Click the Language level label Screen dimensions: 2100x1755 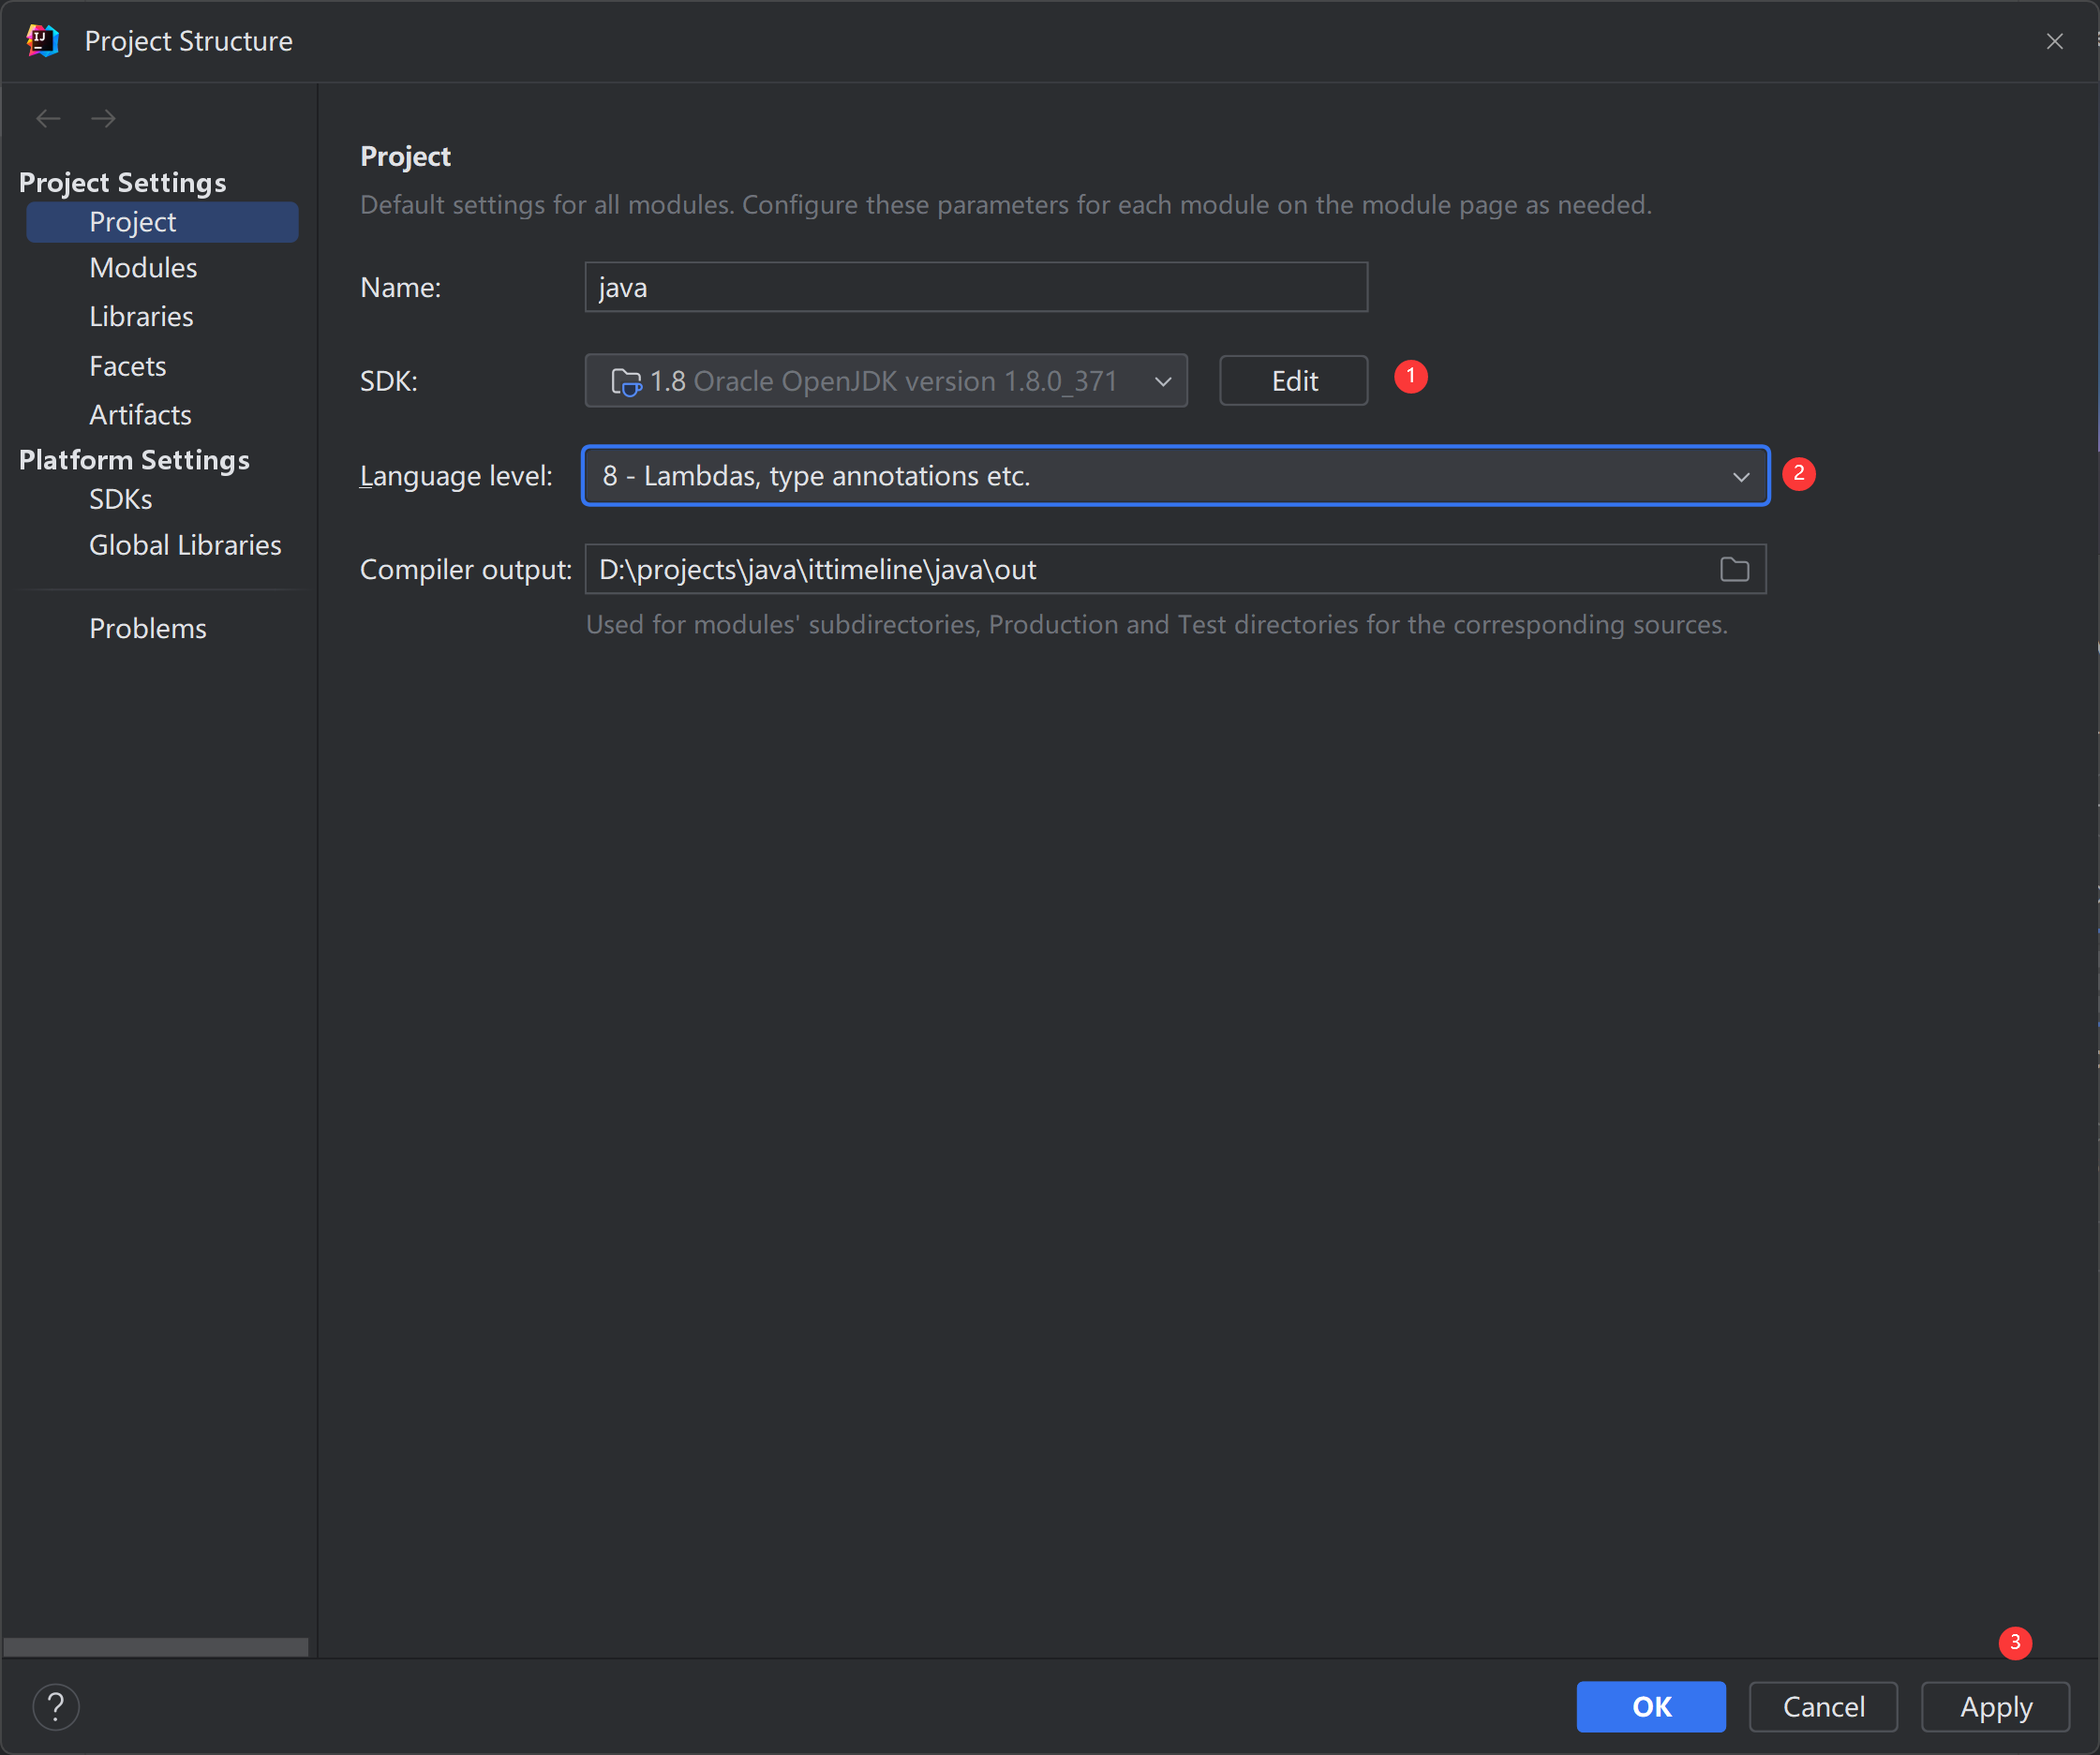point(456,476)
